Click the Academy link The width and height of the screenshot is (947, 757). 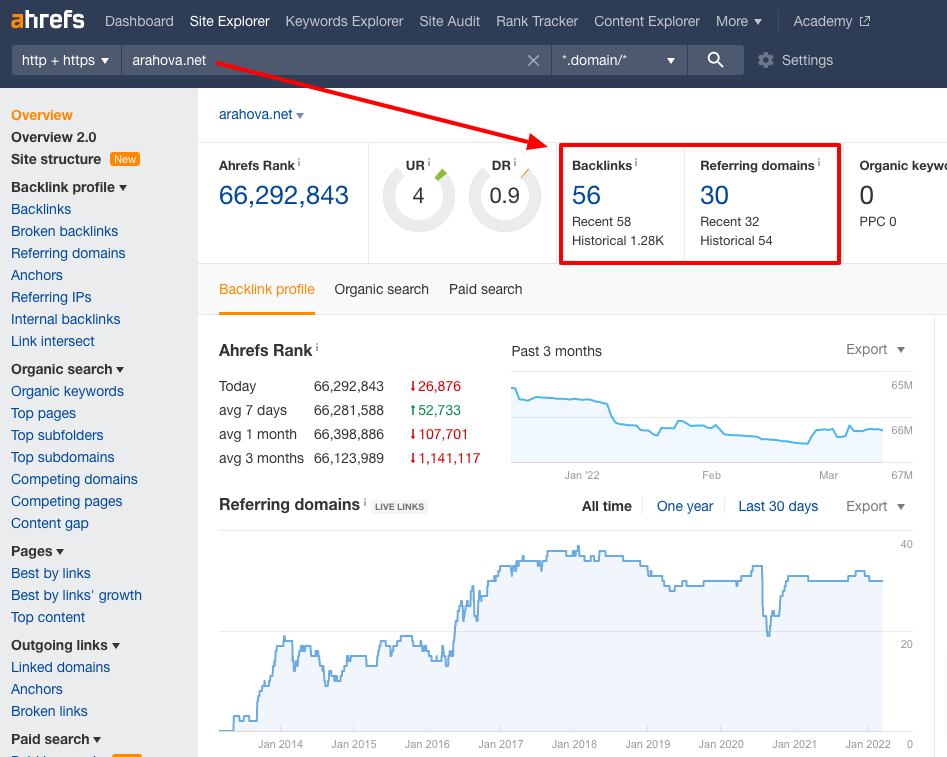tap(823, 21)
